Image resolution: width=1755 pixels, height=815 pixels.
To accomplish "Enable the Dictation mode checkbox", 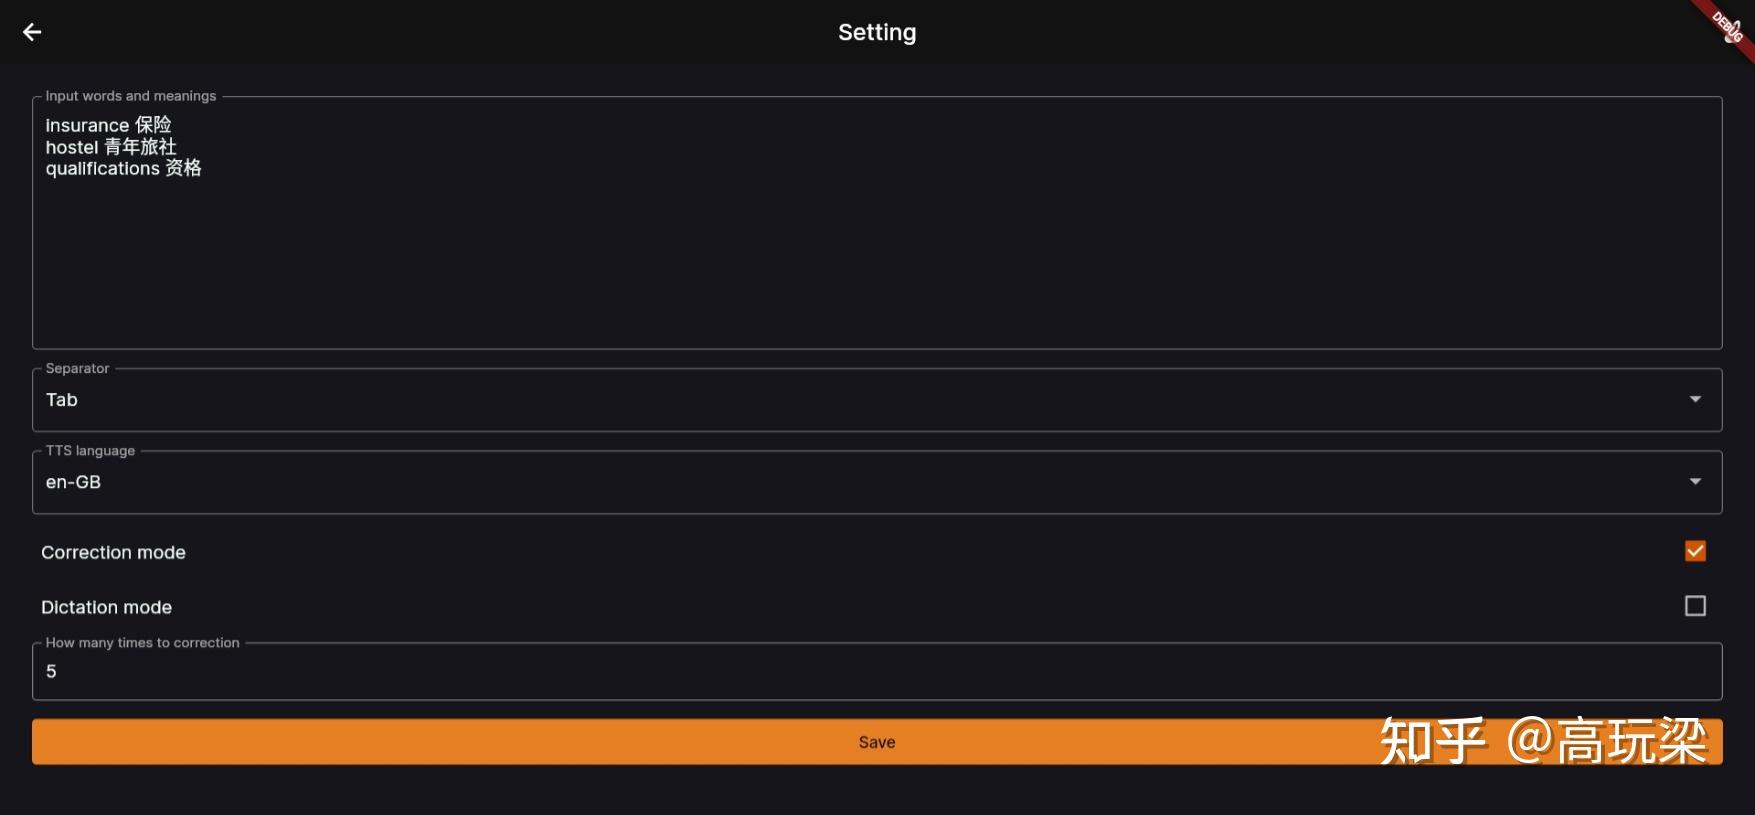I will coord(1695,606).
